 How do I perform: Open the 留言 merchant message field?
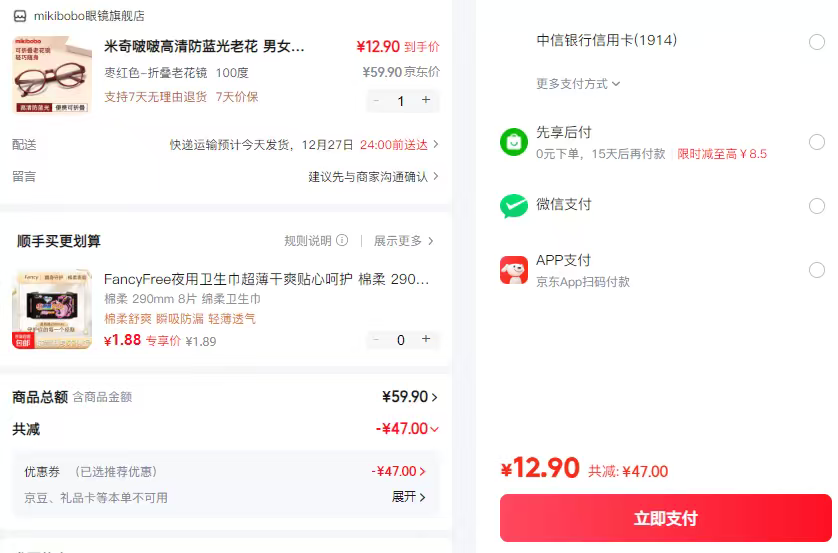tap(372, 177)
